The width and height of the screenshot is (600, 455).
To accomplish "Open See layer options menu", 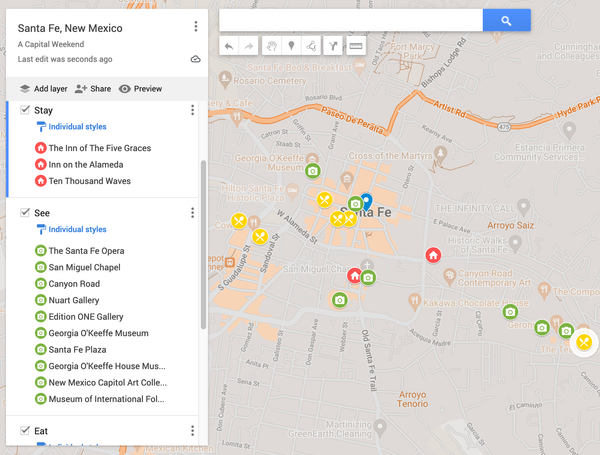I will tap(192, 213).
